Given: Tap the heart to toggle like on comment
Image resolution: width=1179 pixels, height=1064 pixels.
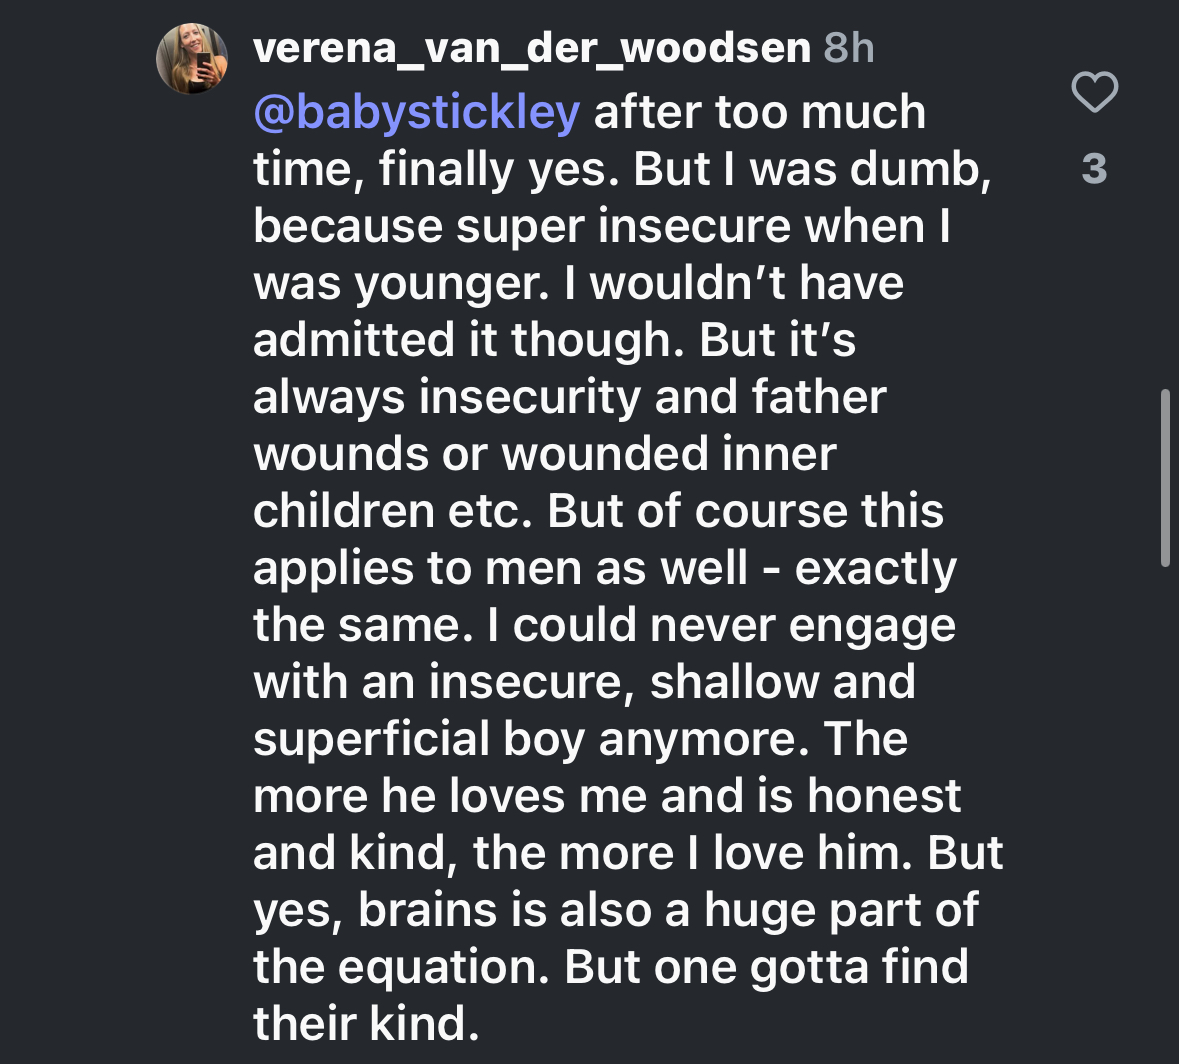Looking at the screenshot, I should point(1094,93).
